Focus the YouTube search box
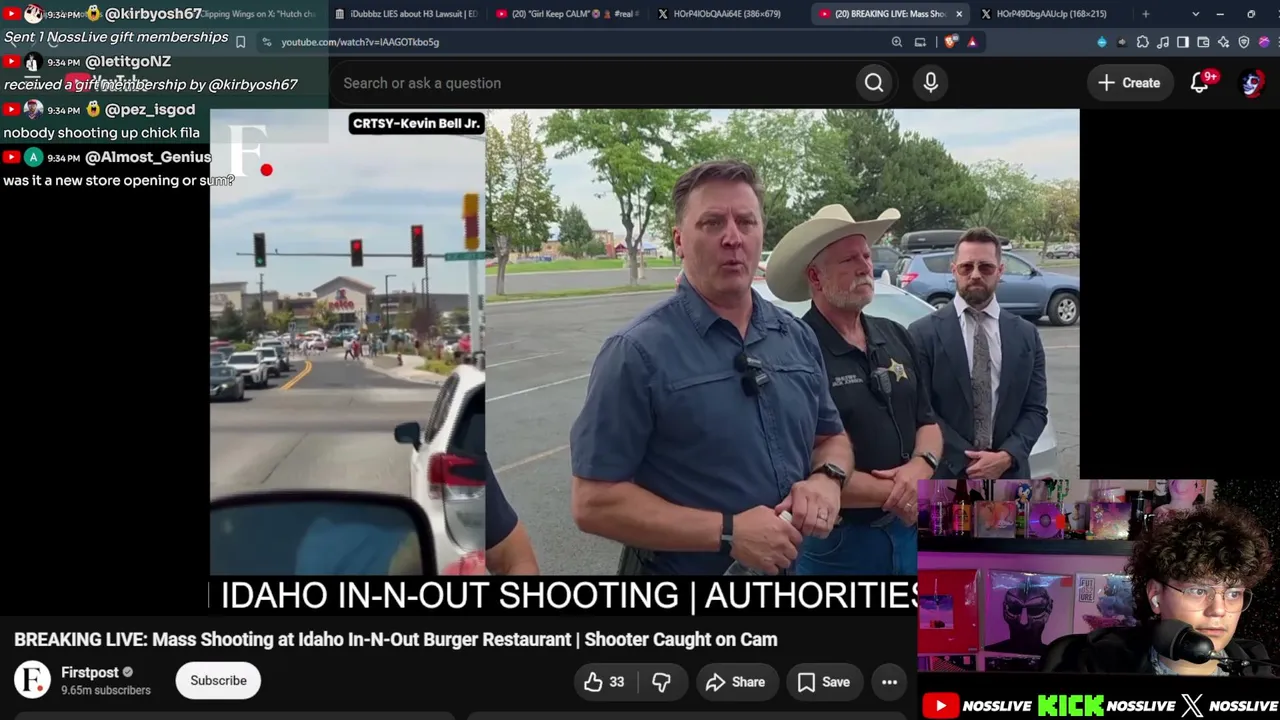Viewport: 1280px width, 720px height. point(594,83)
